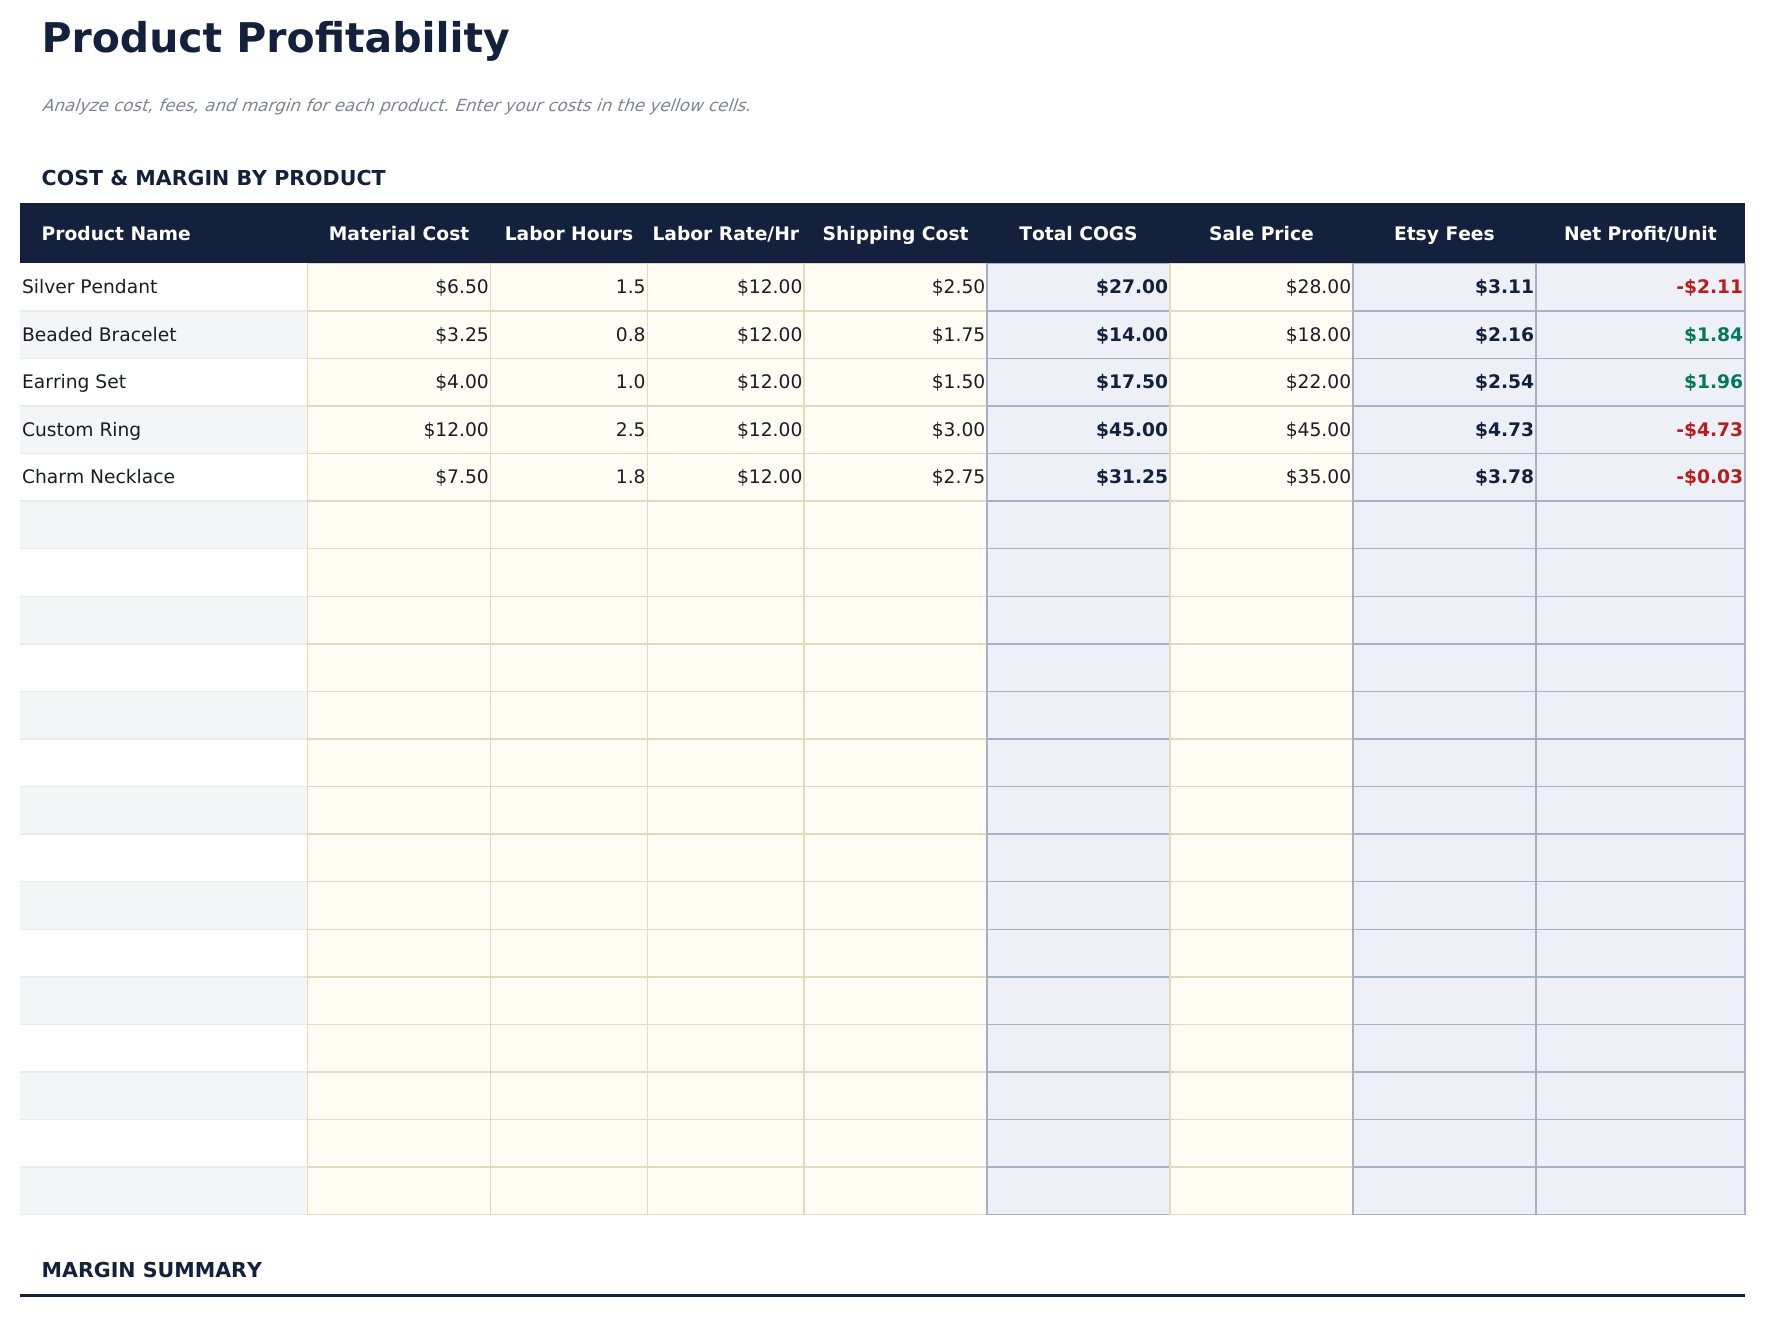Viewport: 1766px width, 1317px height.
Task: Select the Total COGS value for Charm Necklace
Action: (x=1130, y=476)
